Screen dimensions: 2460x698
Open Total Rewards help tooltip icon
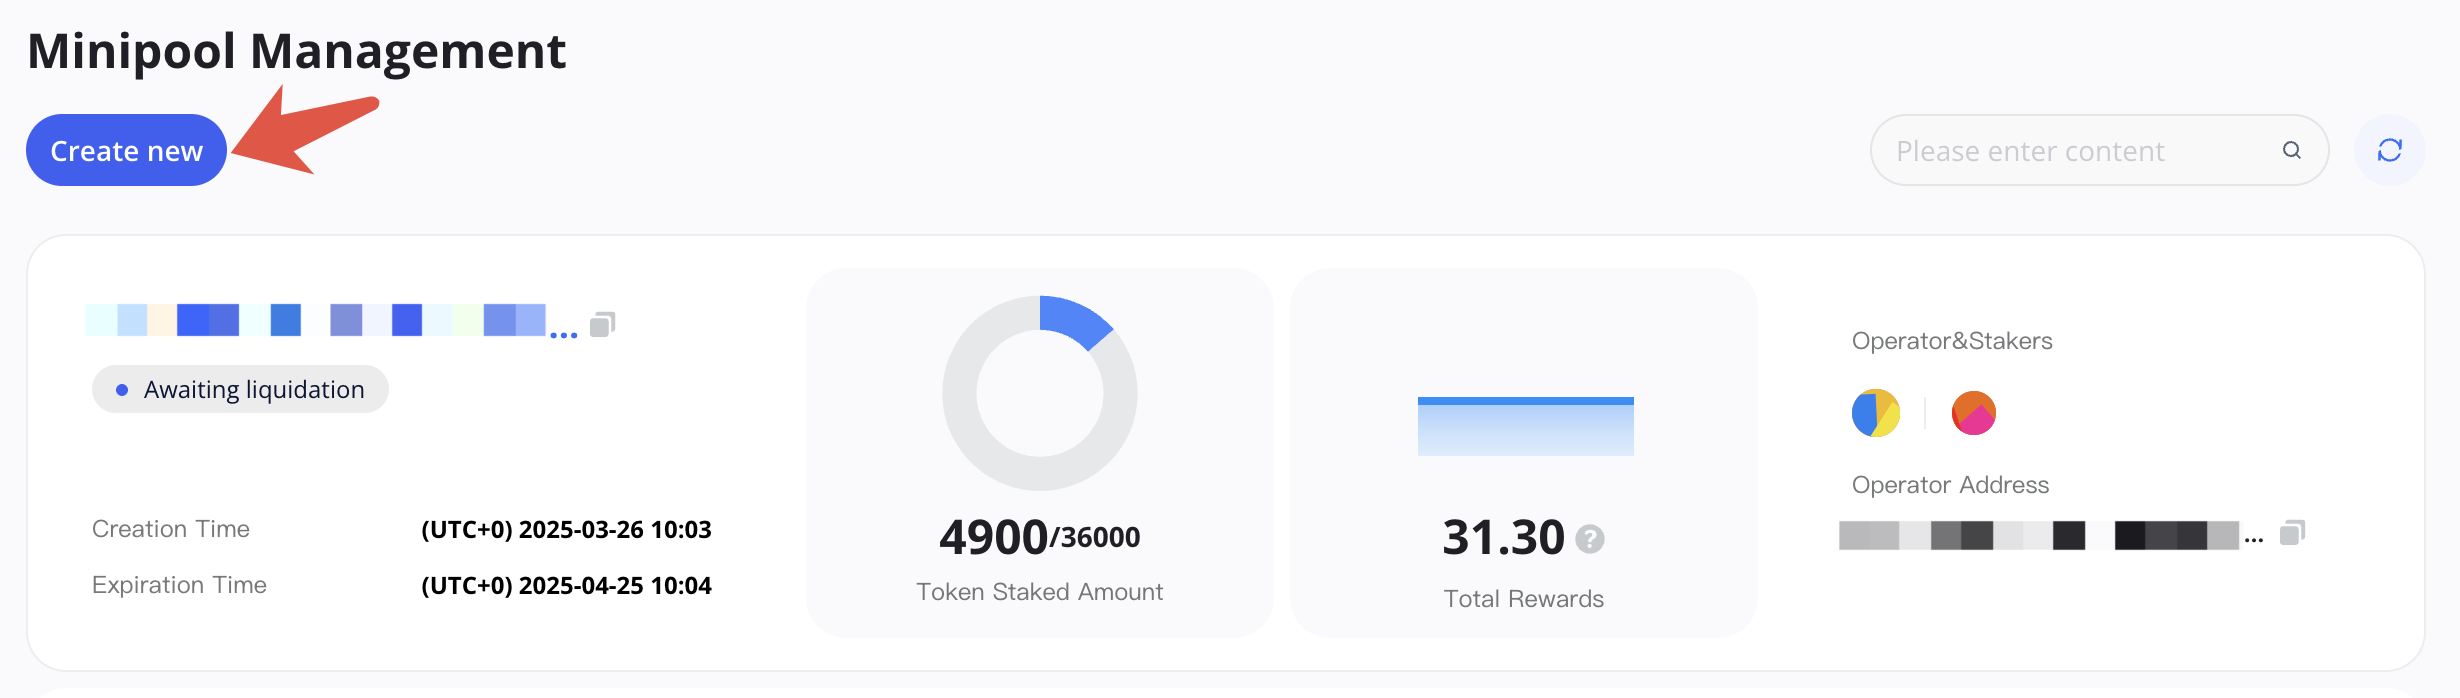click(x=1590, y=539)
